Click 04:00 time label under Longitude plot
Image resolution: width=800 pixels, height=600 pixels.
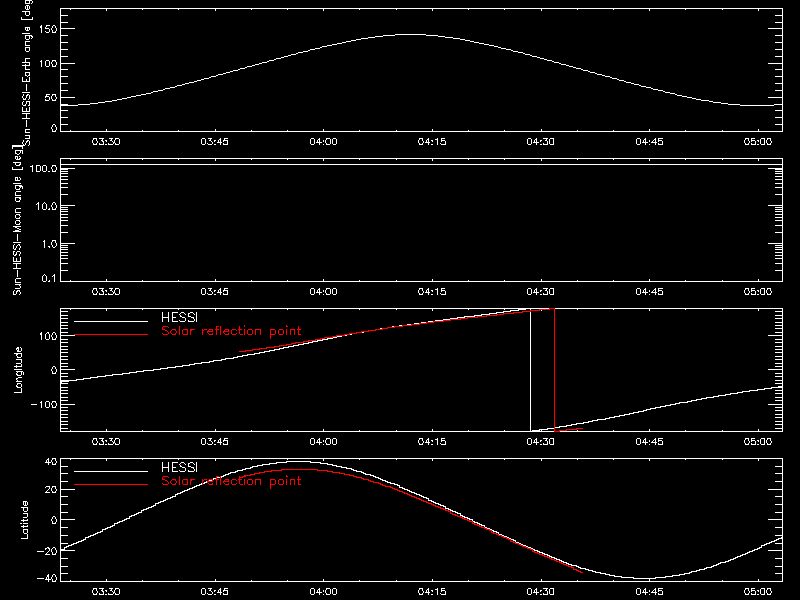pyautogui.click(x=323, y=441)
